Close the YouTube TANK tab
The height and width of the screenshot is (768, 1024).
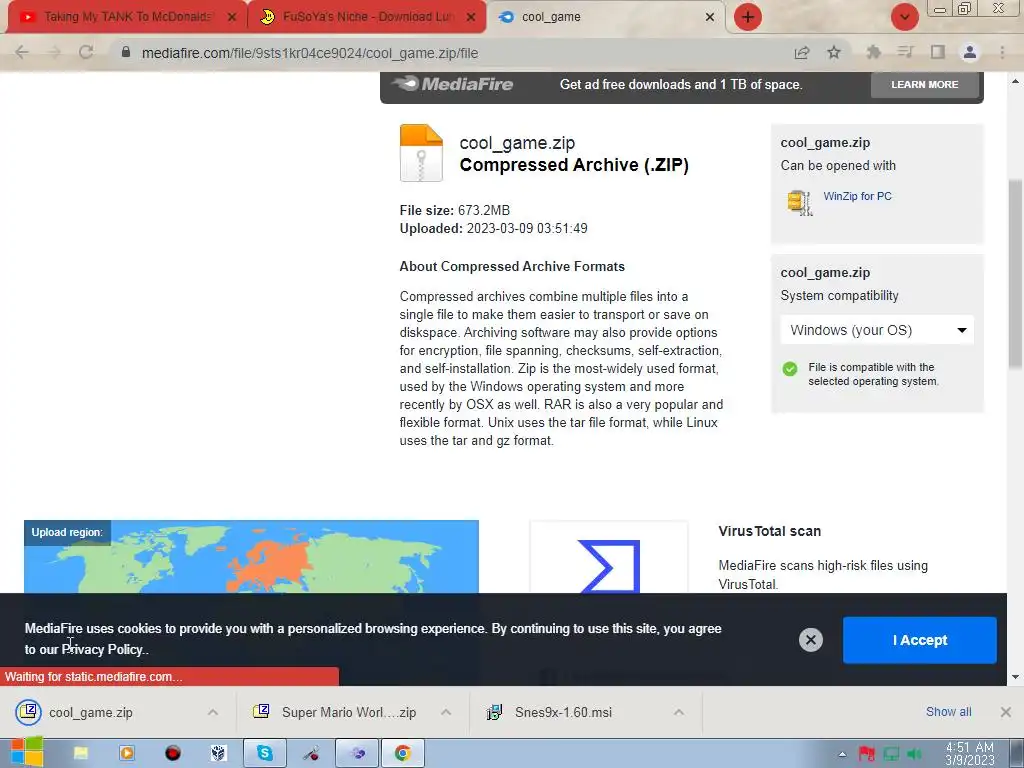[x=232, y=17]
